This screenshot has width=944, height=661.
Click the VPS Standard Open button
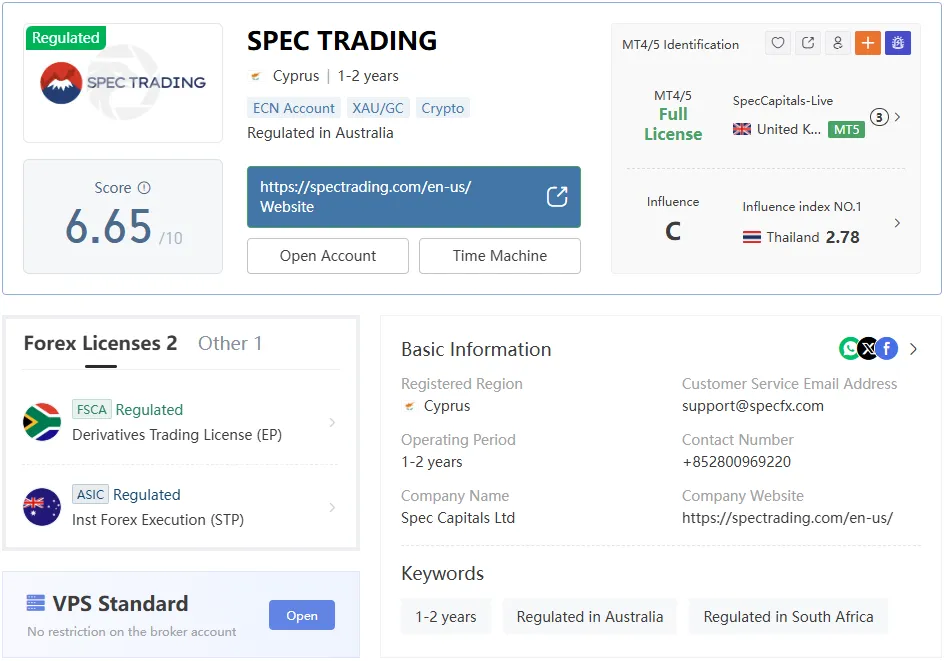(x=302, y=615)
